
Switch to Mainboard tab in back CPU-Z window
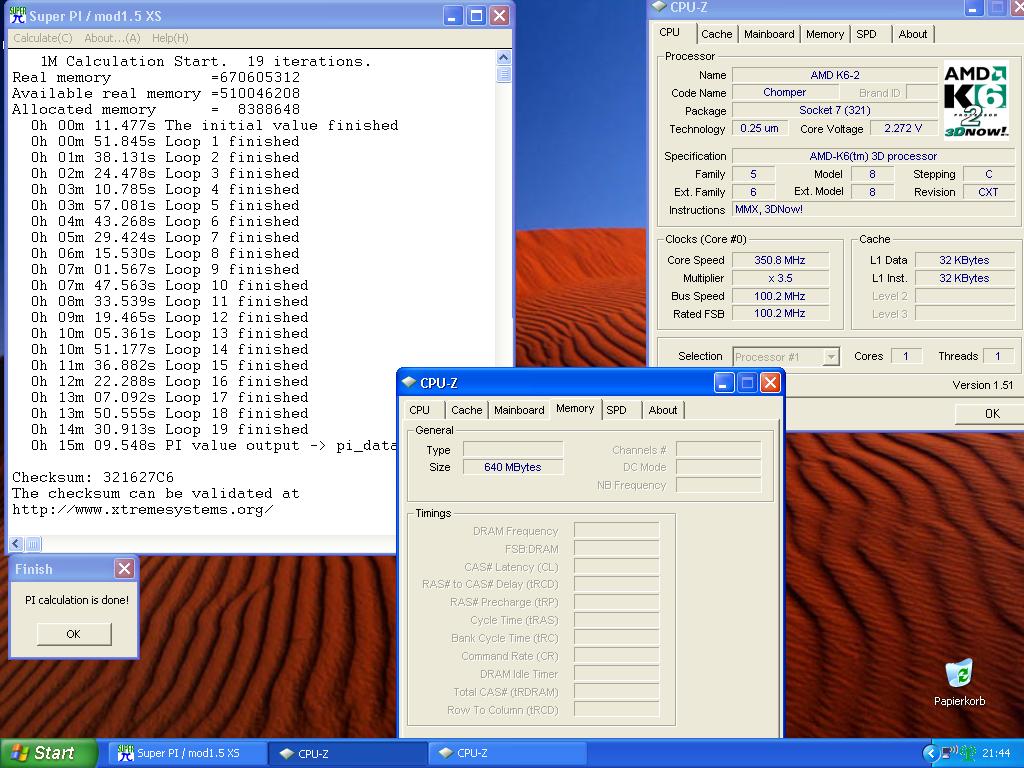pos(769,34)
